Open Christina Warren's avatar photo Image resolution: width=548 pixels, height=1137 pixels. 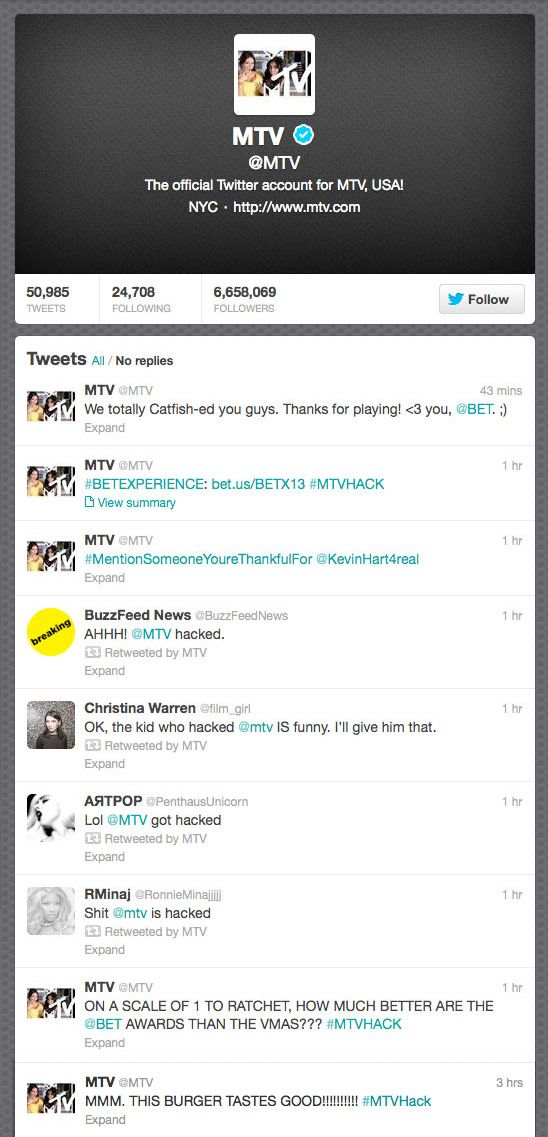51,724
